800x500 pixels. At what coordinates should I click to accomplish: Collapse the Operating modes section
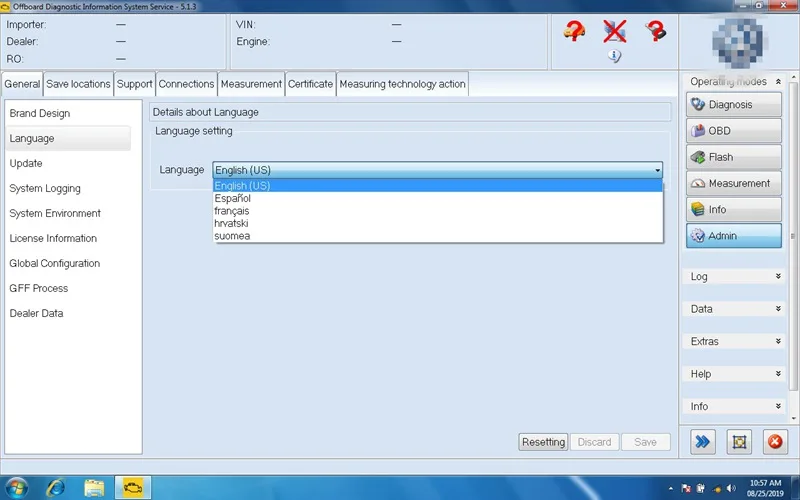coord(778,82)
